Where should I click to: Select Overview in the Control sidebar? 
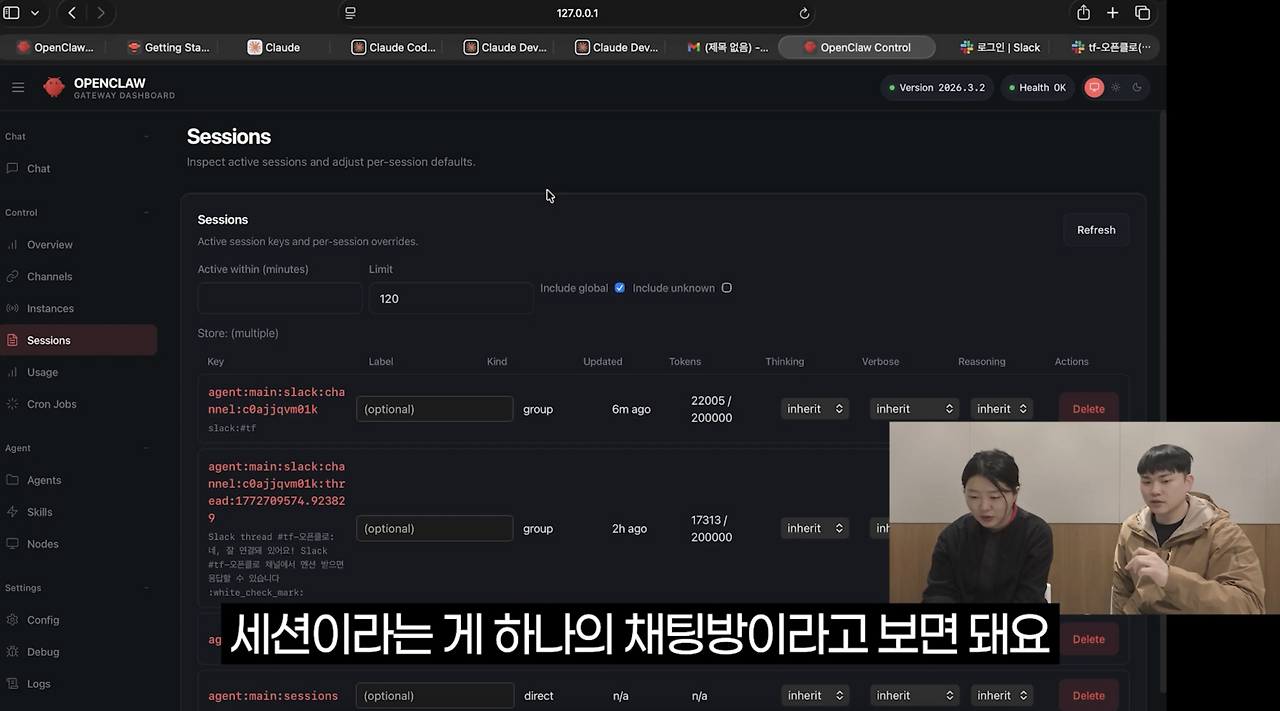click(x=50, y=244)
